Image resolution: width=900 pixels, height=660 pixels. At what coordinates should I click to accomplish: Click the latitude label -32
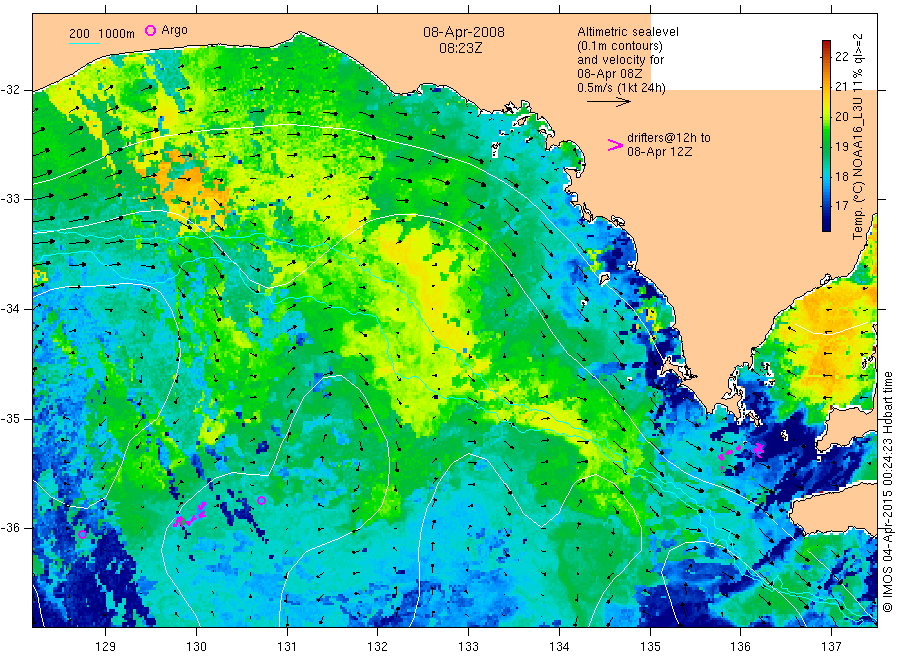(x=10, y=90)
